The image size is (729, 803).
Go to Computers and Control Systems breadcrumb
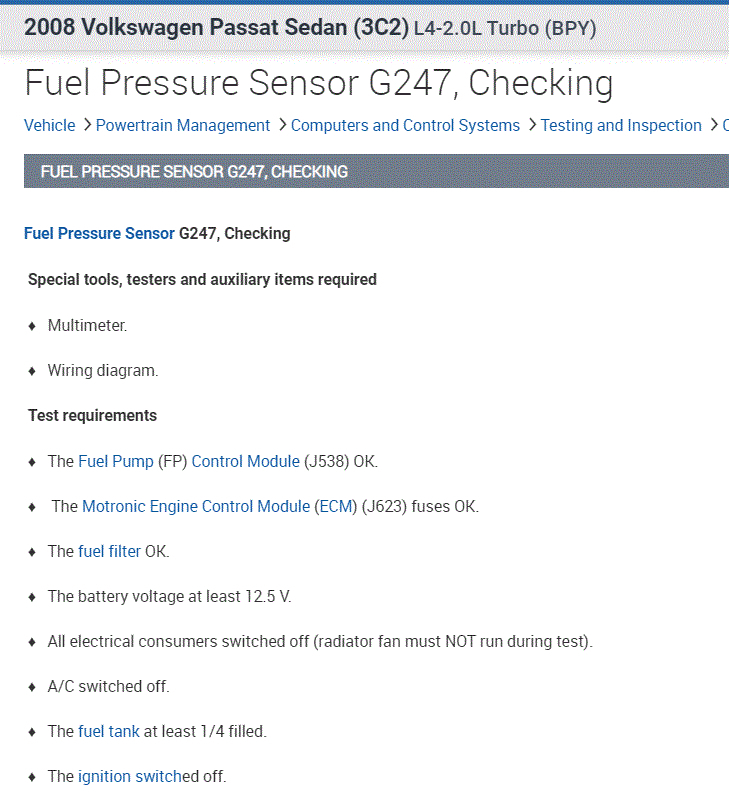click(405, 125)
